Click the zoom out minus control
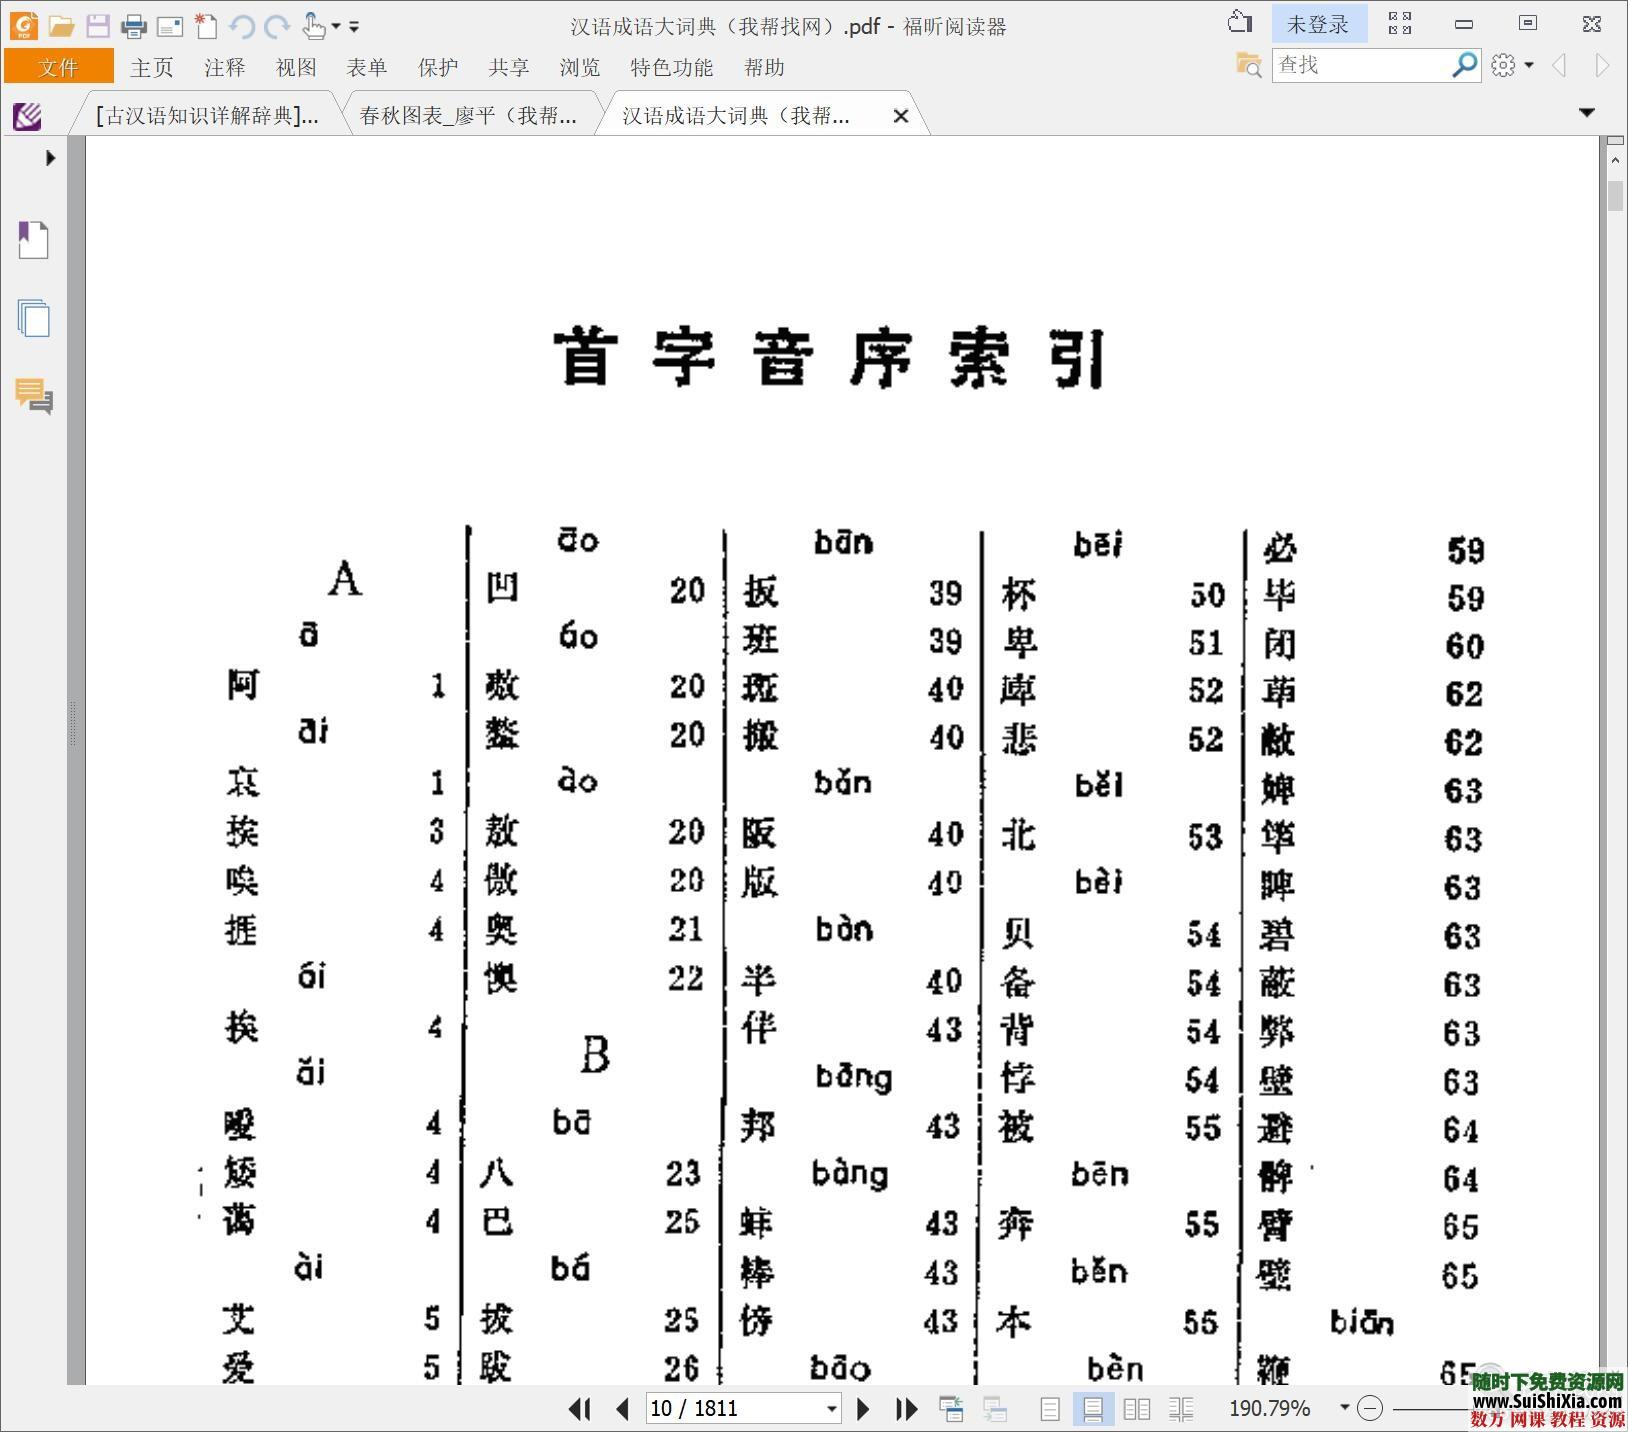The width and height of the screenshot is (1628, 1432). pyautogui.click(x=1369, y=1408)
